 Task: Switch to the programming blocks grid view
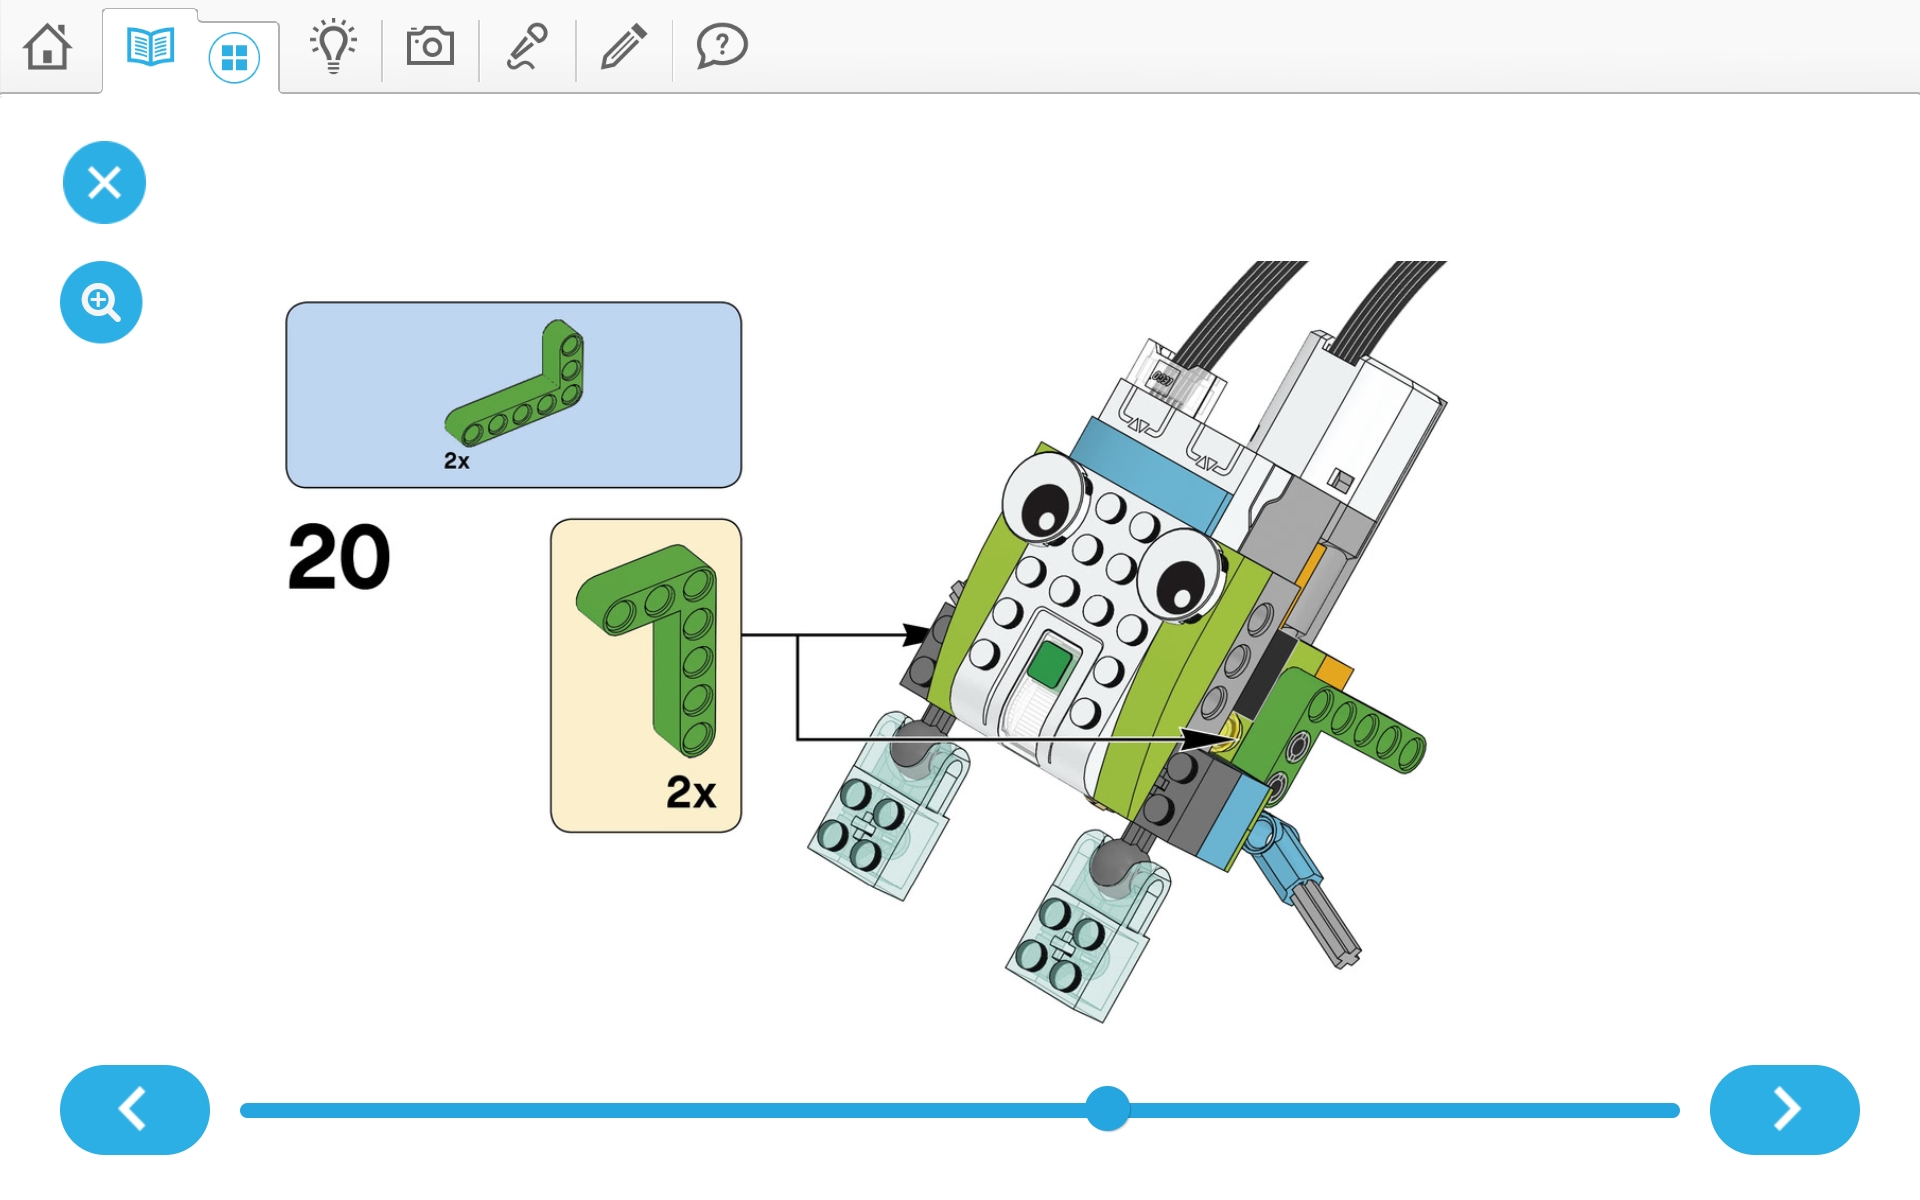pyautogui.click(x=234, y=58)
